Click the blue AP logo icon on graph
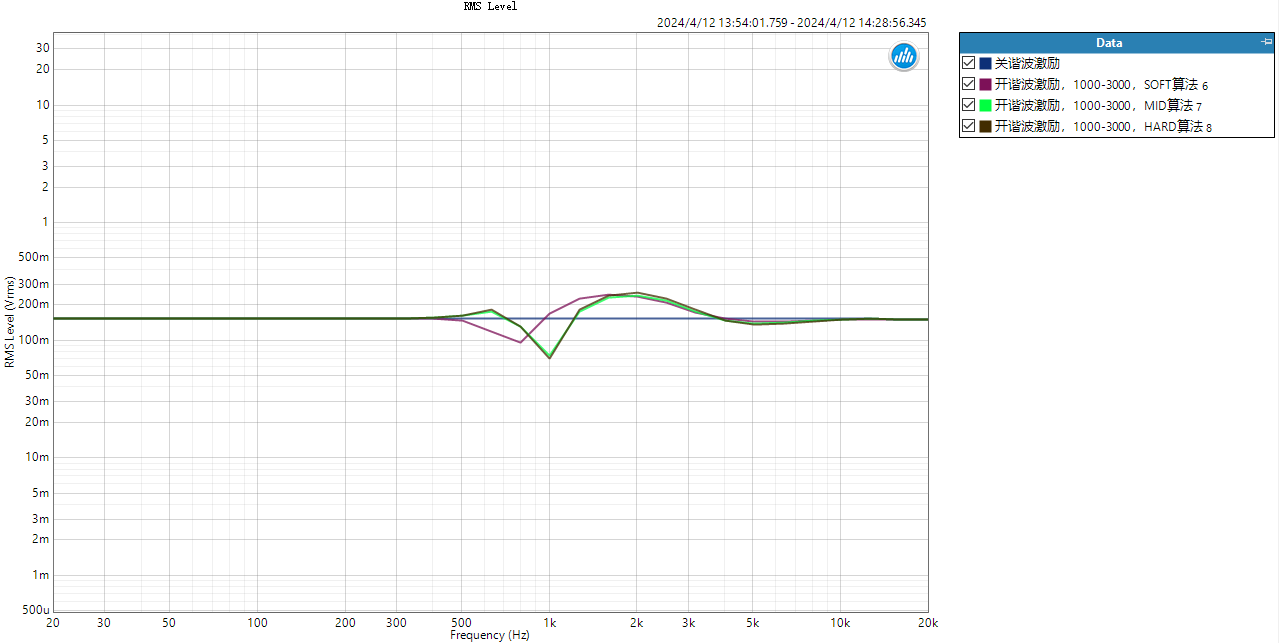The width and height of the screenshot is (1279, 643). (904, 57)
